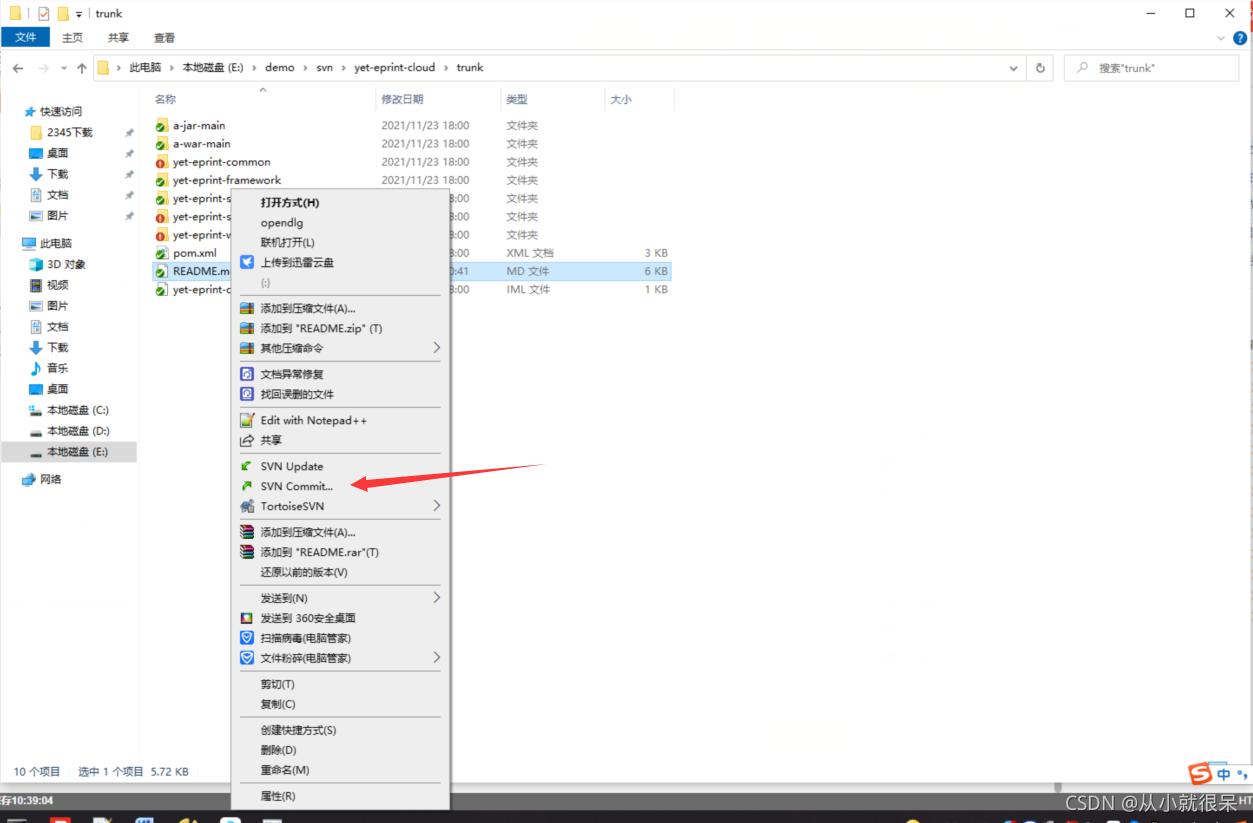The height and width of the screenshot is (823, 1253).
Task: Click the Back navigation arrow
Action: (18, 68)
